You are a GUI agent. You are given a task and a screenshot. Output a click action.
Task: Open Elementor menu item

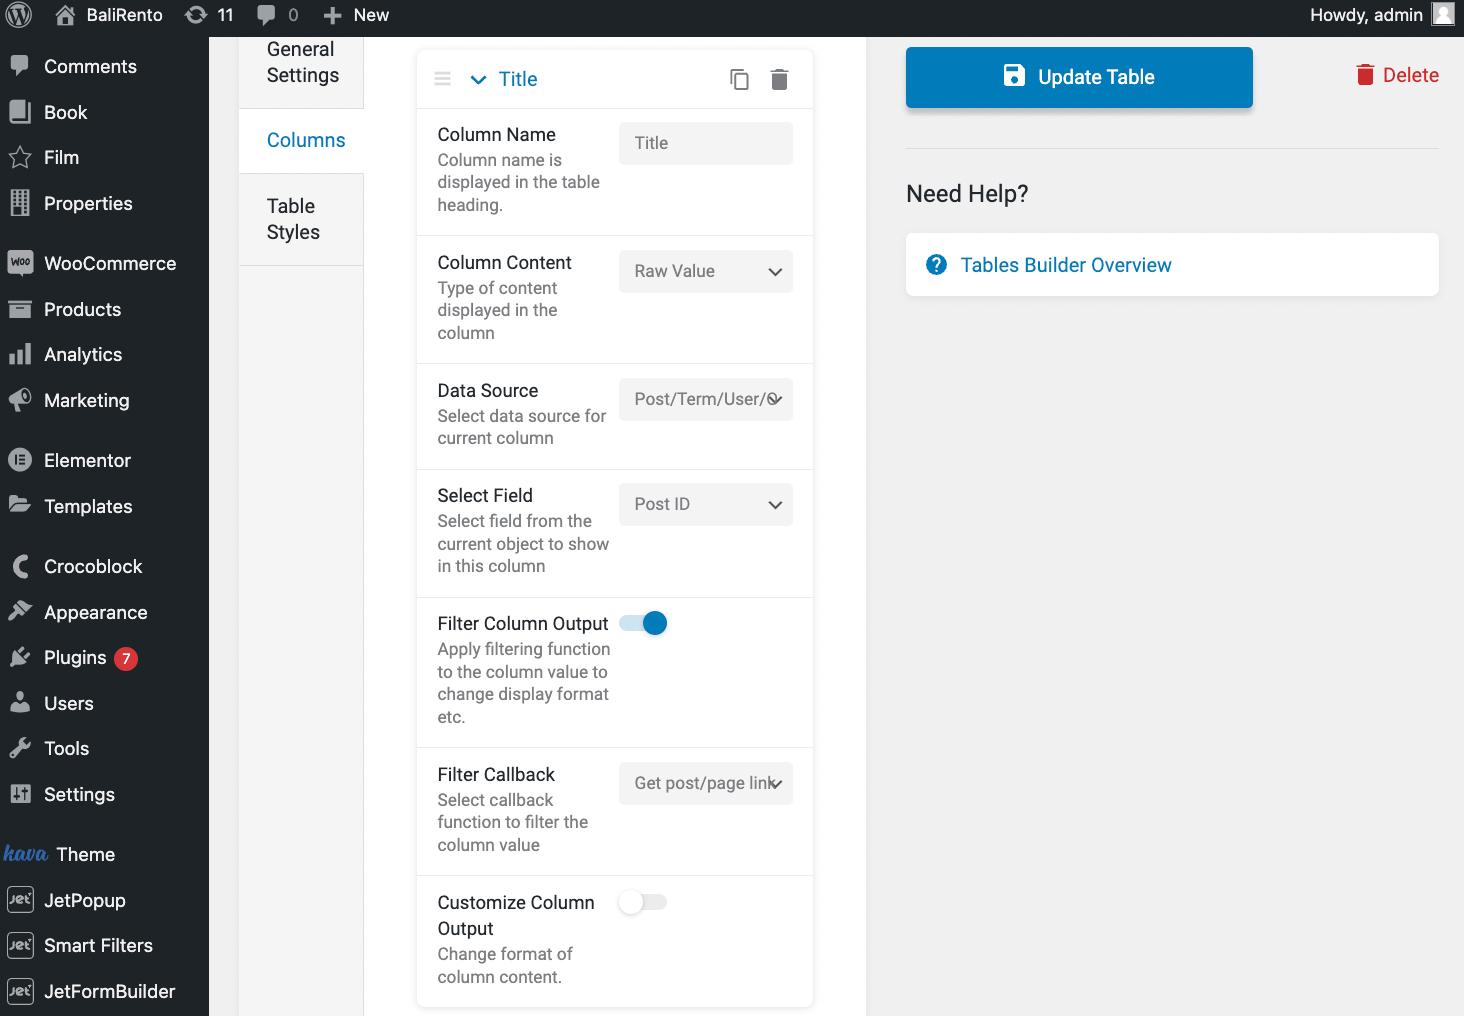point(104,460)
